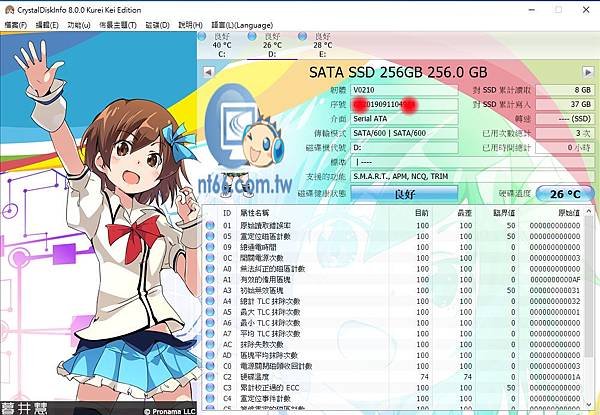Open the 佈景主題(T) theme menu
Screen dimensions: 600x415
[118, 25]
